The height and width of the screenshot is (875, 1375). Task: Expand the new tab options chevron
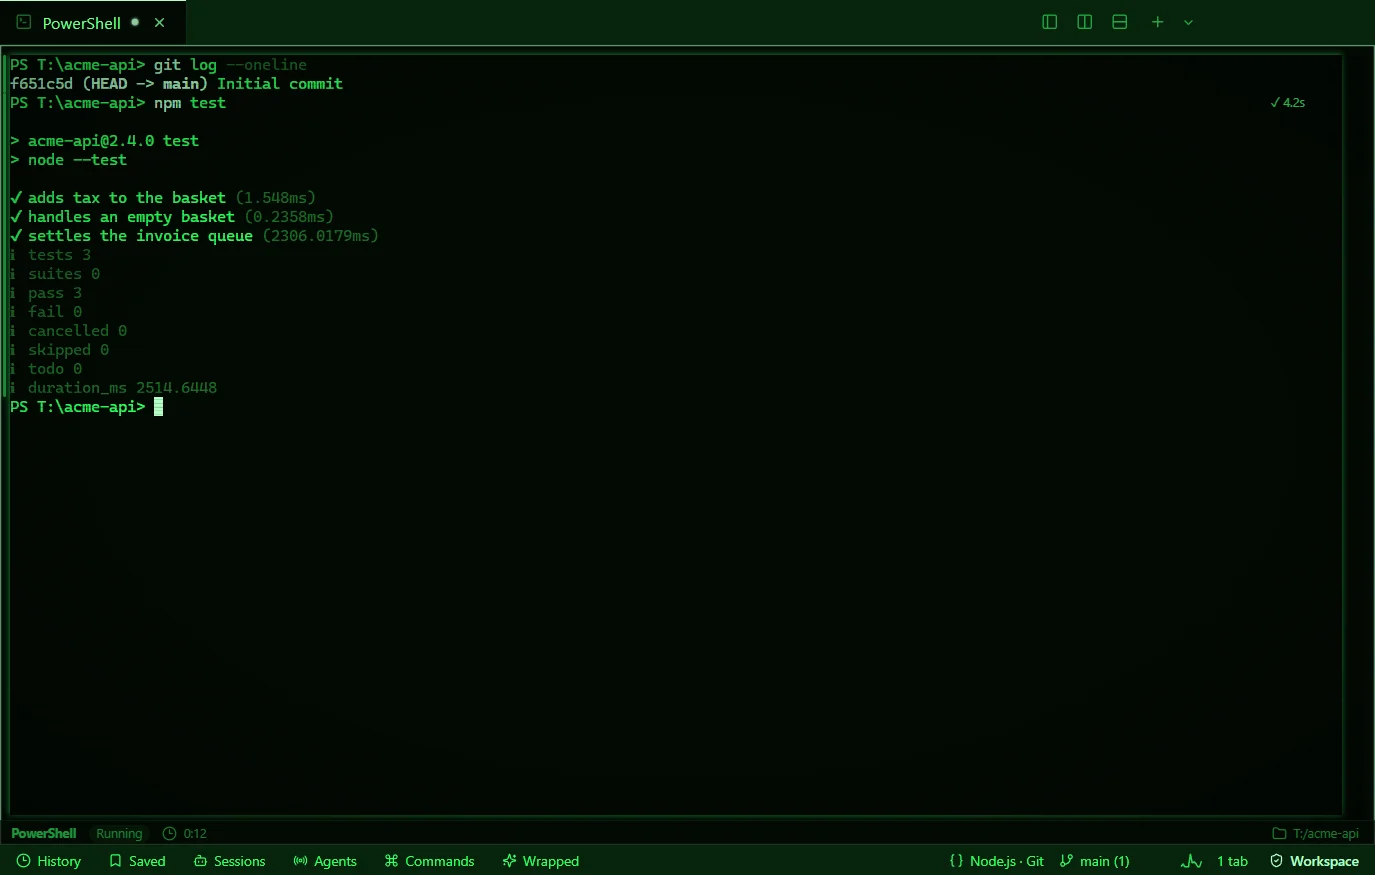coord(1189,22)
